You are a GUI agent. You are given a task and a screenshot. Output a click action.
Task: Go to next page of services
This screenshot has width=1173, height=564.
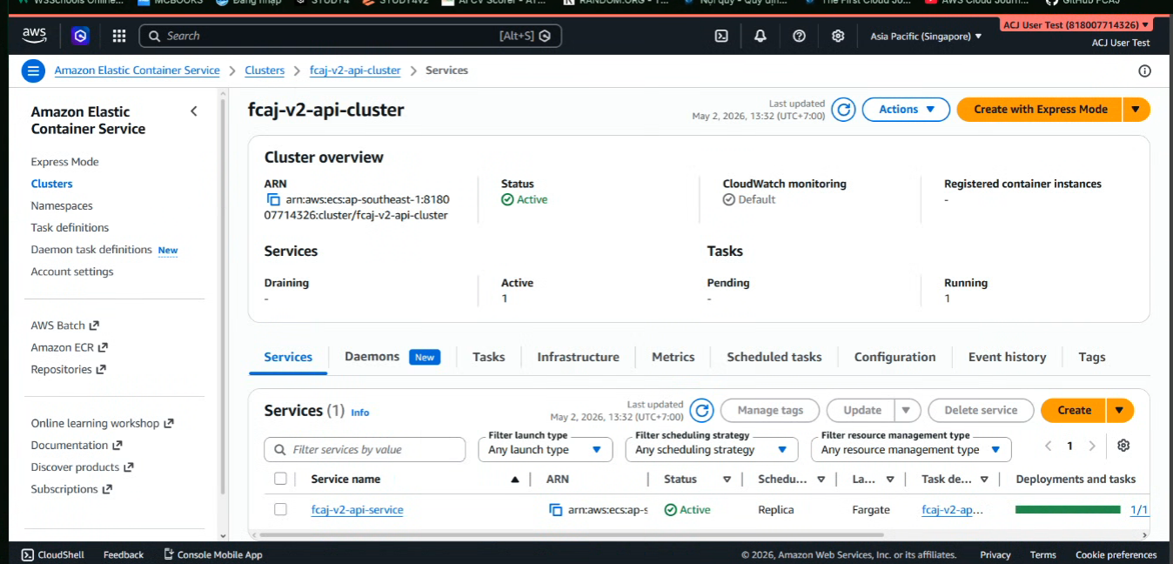pos(1092,446)
